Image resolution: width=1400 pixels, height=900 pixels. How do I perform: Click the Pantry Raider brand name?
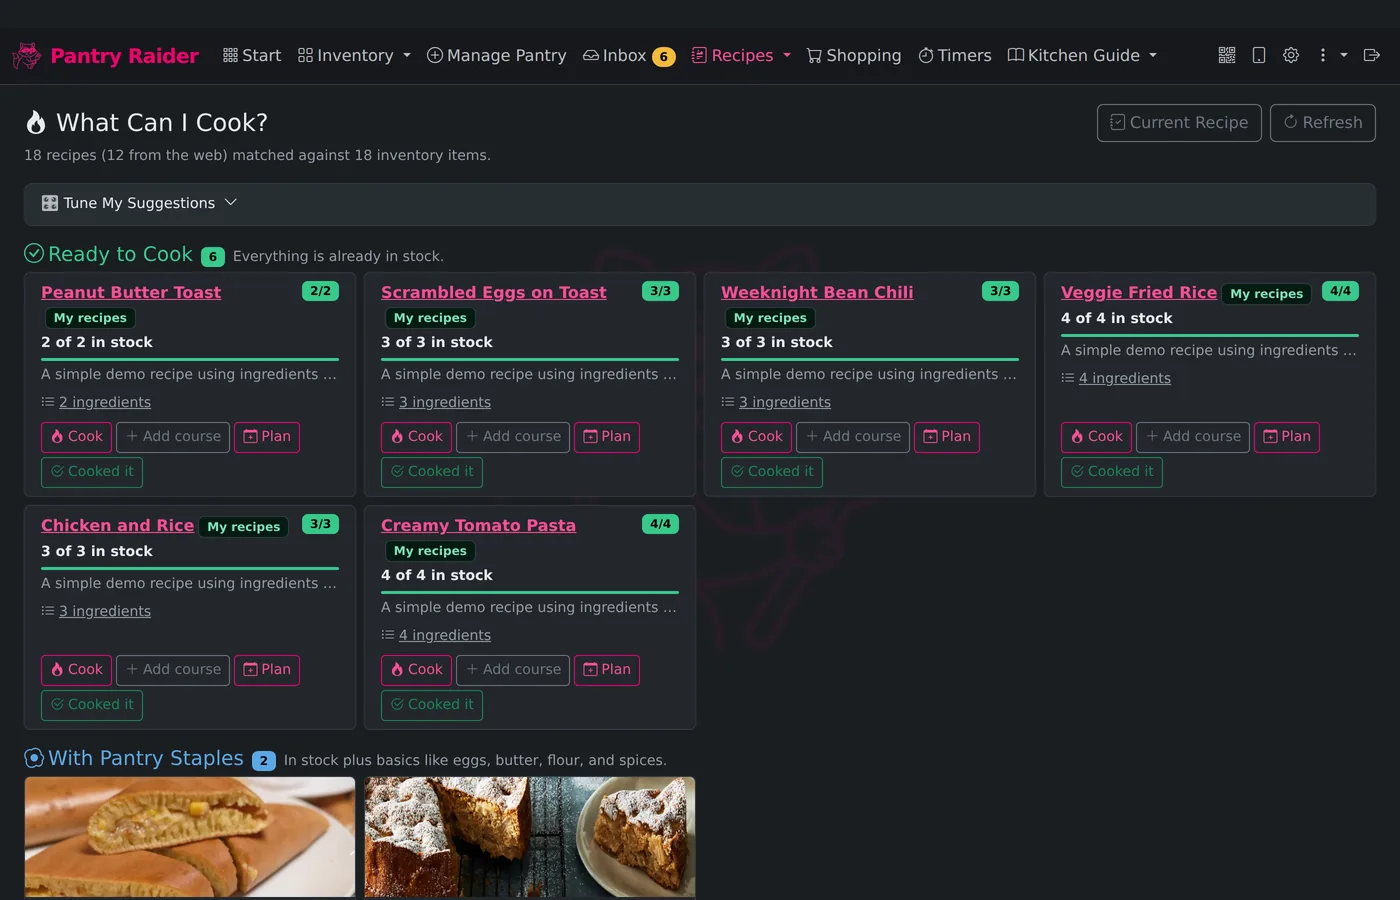(124, 56)
